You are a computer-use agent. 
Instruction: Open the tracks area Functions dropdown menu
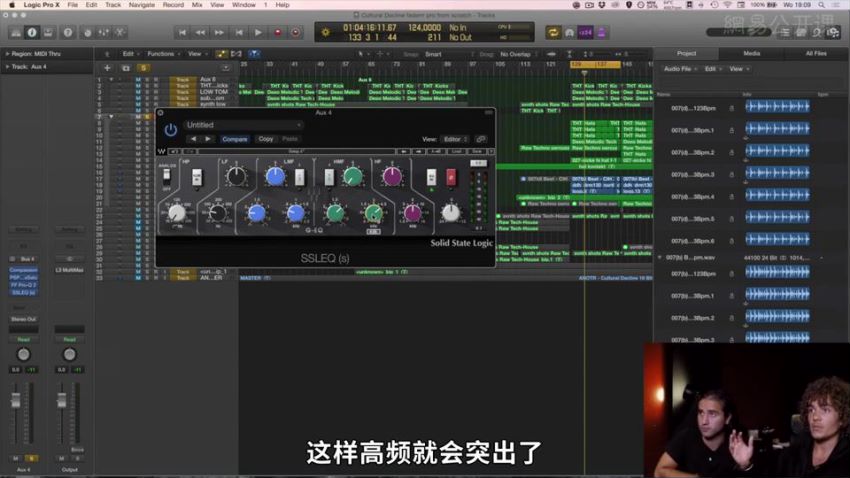click(x=164, y=54)
